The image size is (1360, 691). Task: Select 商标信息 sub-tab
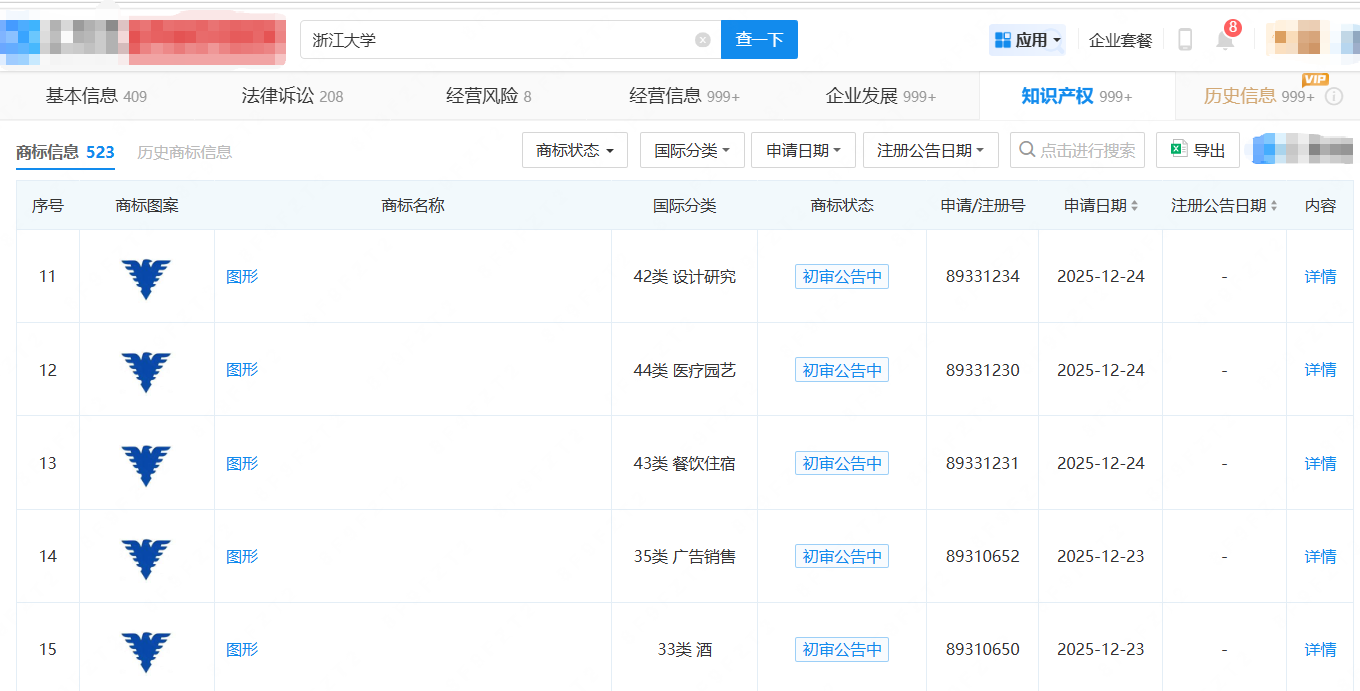click(x=65, y=152)
